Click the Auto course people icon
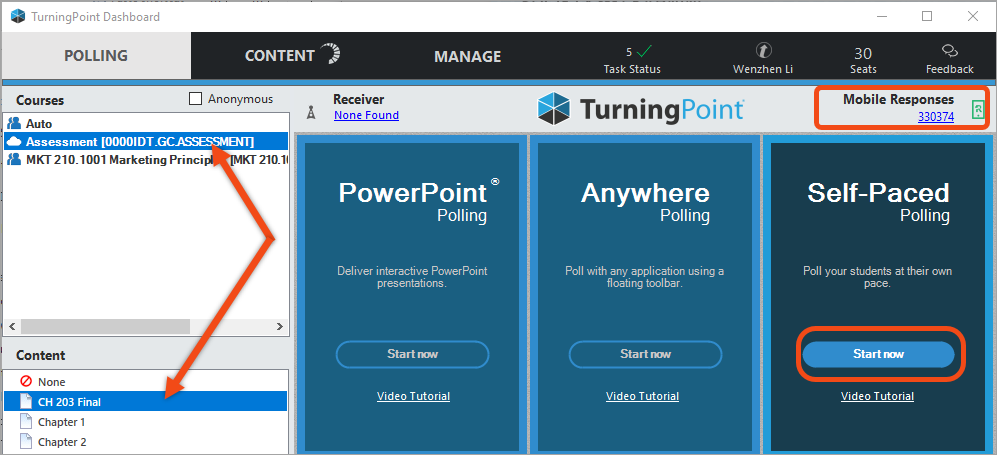Image resolution: width=997 pixels, height=455 pixels. pyautogui.click(x=14, y=123)
